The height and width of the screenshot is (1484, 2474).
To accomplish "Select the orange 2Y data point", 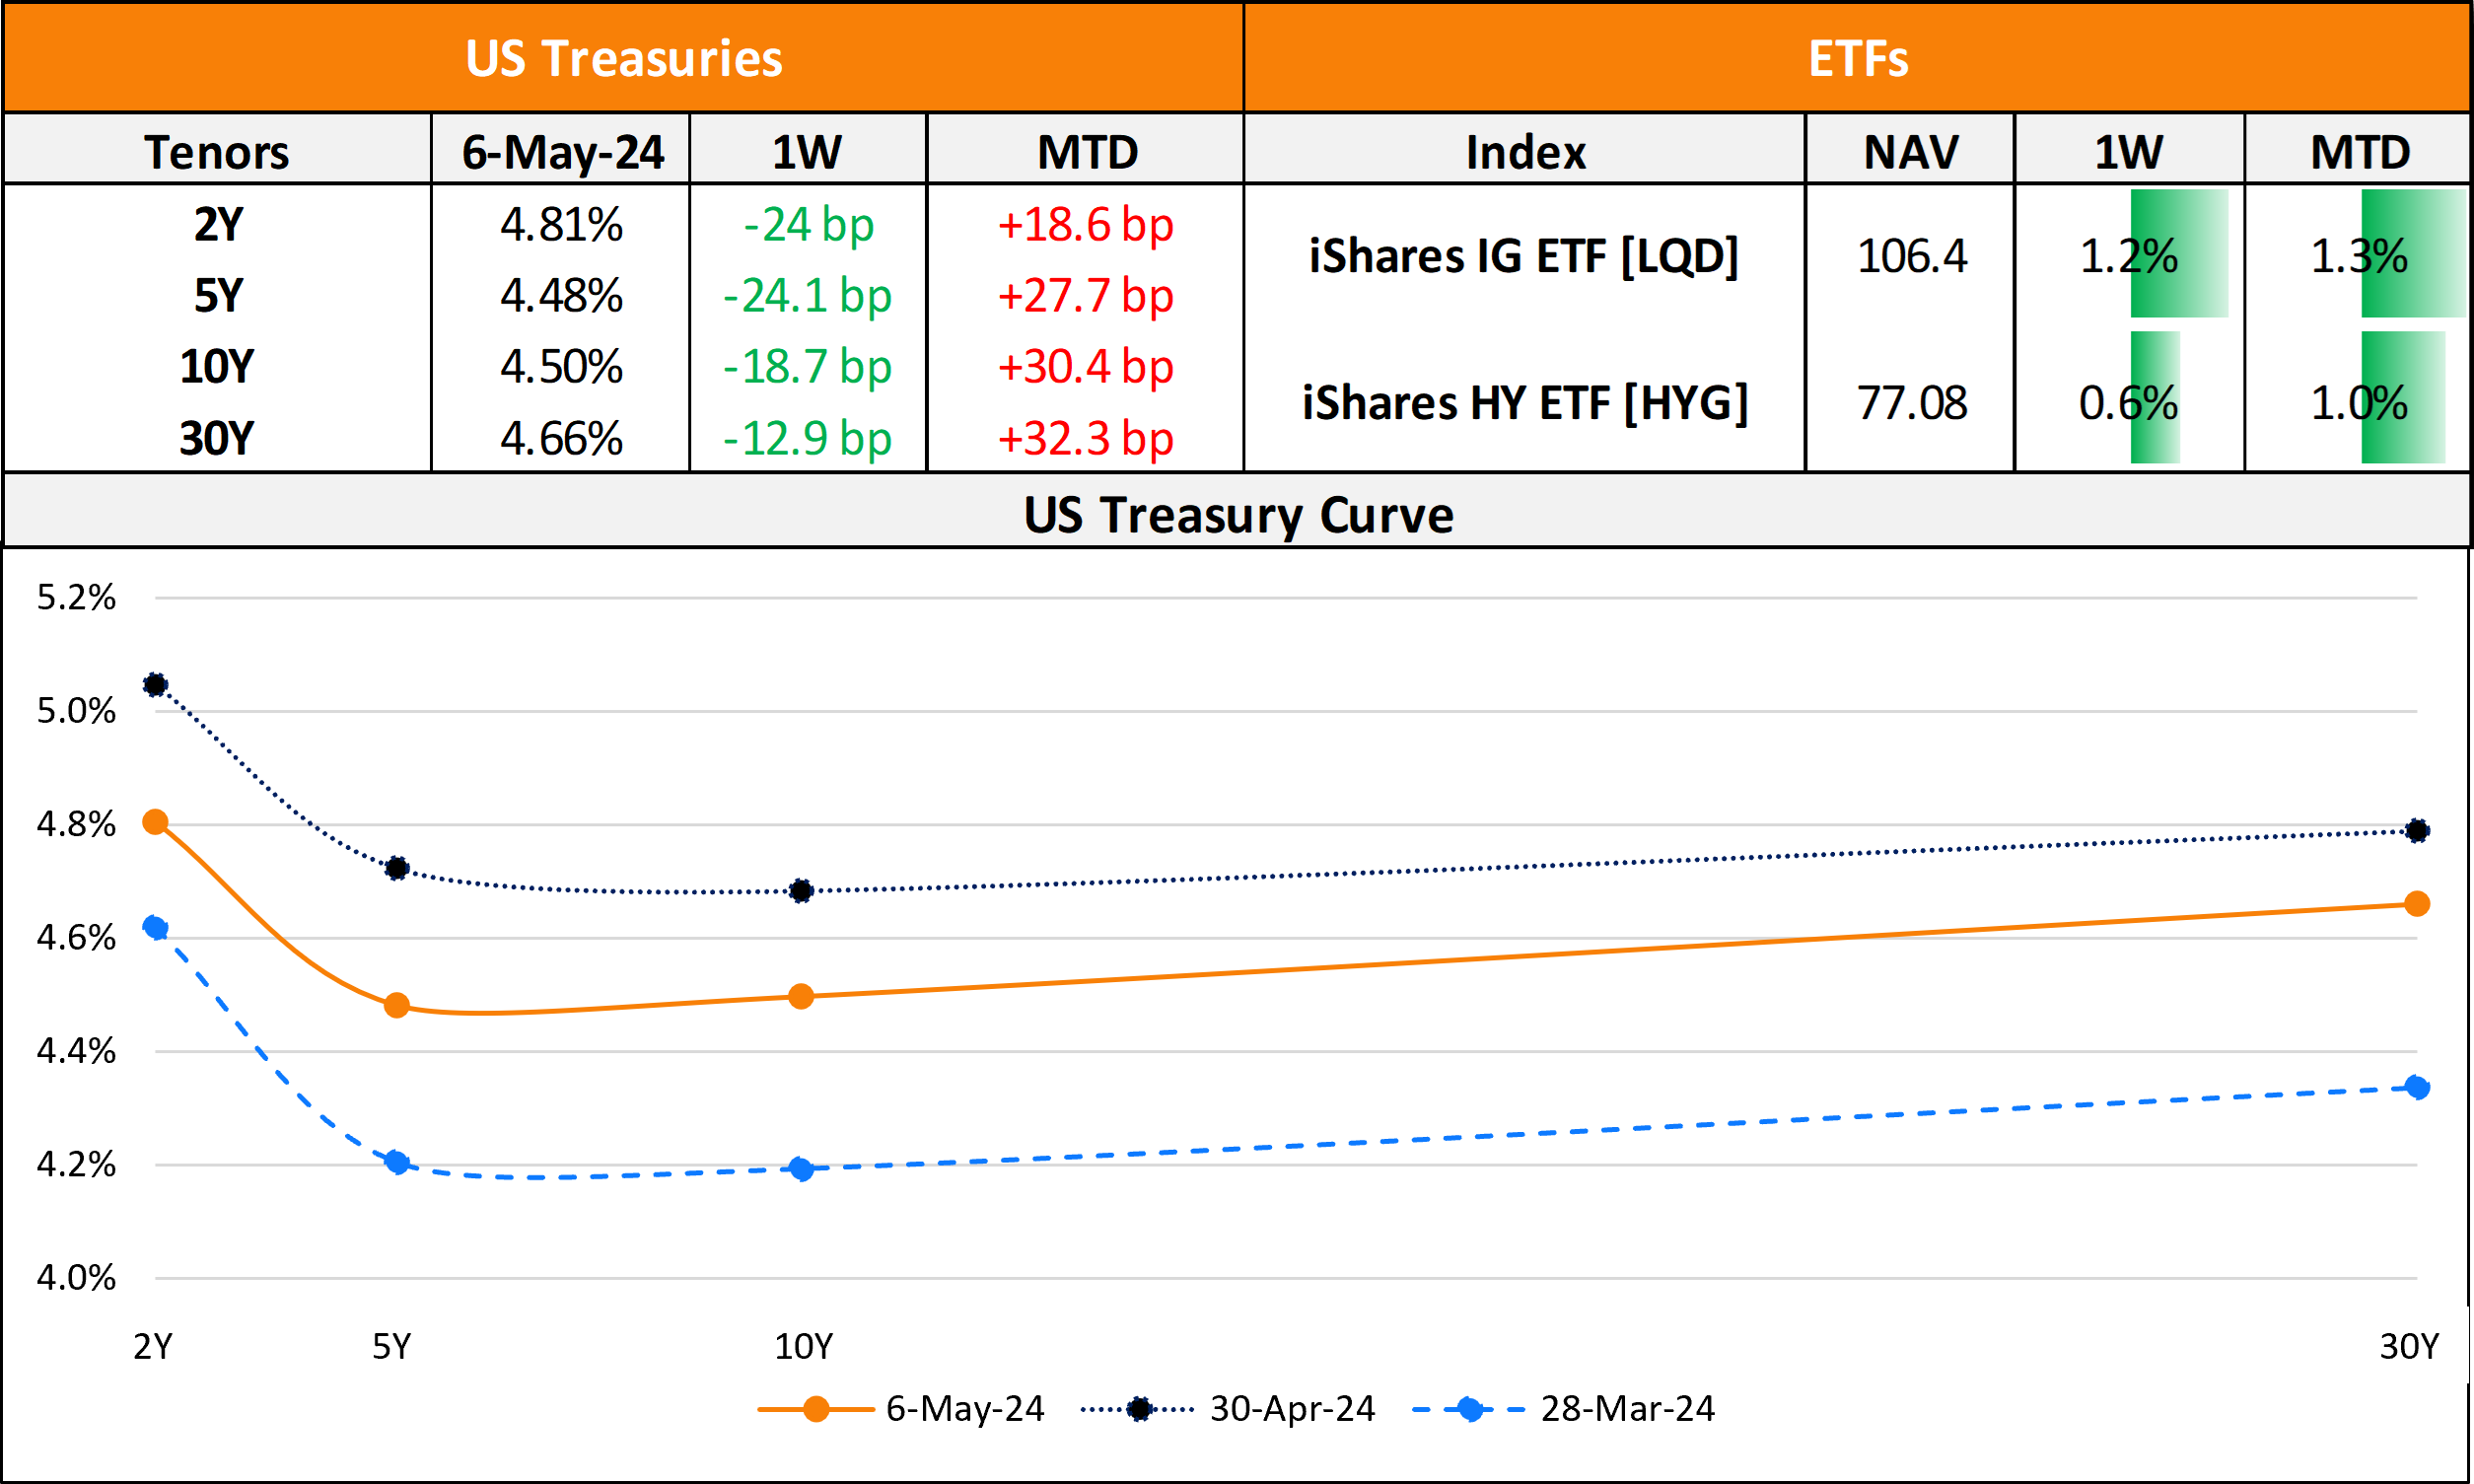I will pyautogui.click(x=155, y=822).
